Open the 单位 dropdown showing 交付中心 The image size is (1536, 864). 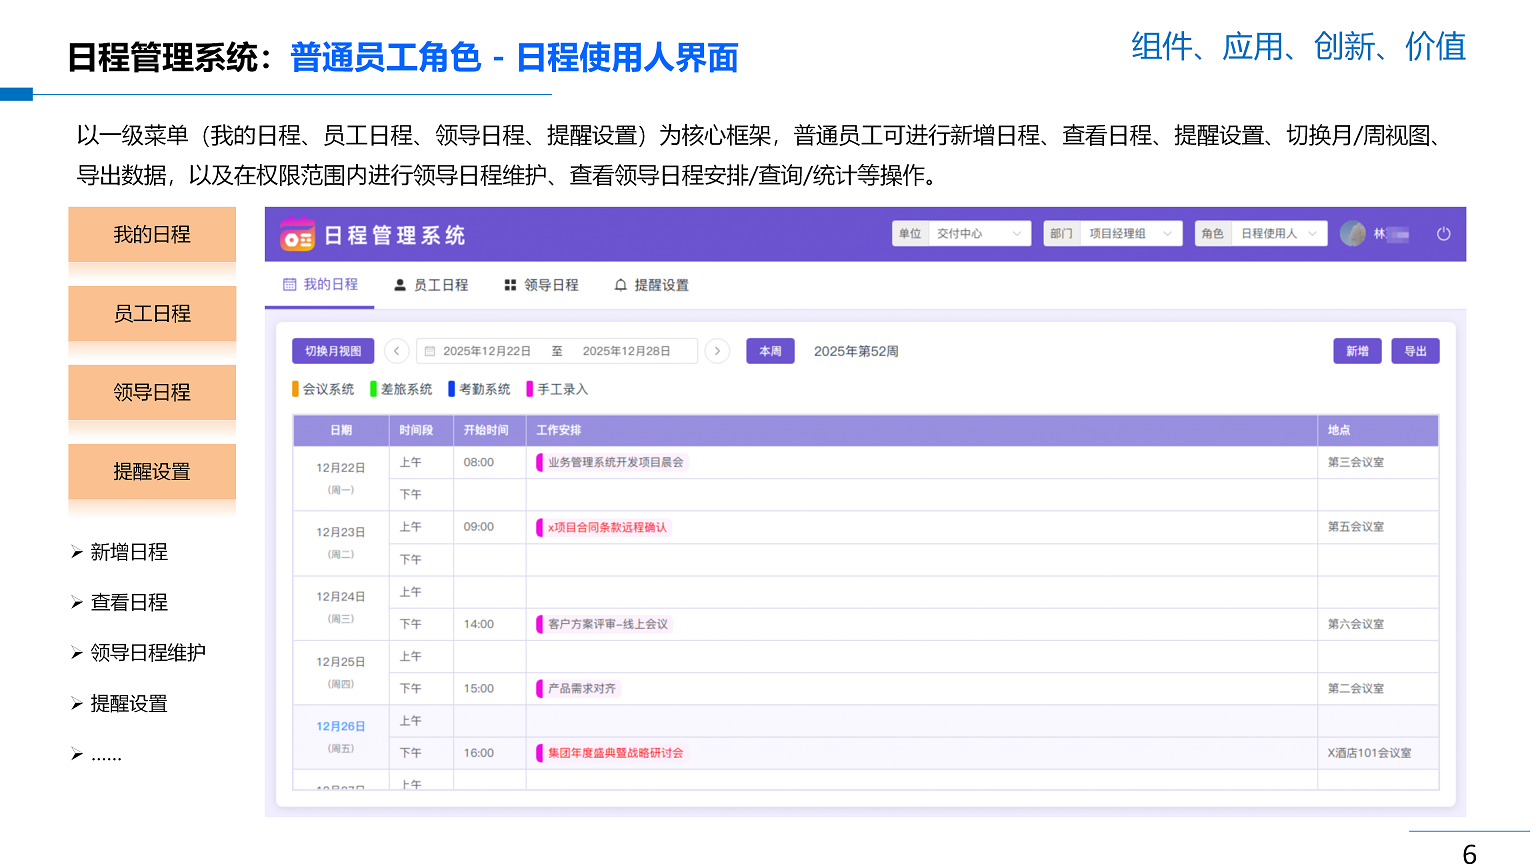(977, 234)
